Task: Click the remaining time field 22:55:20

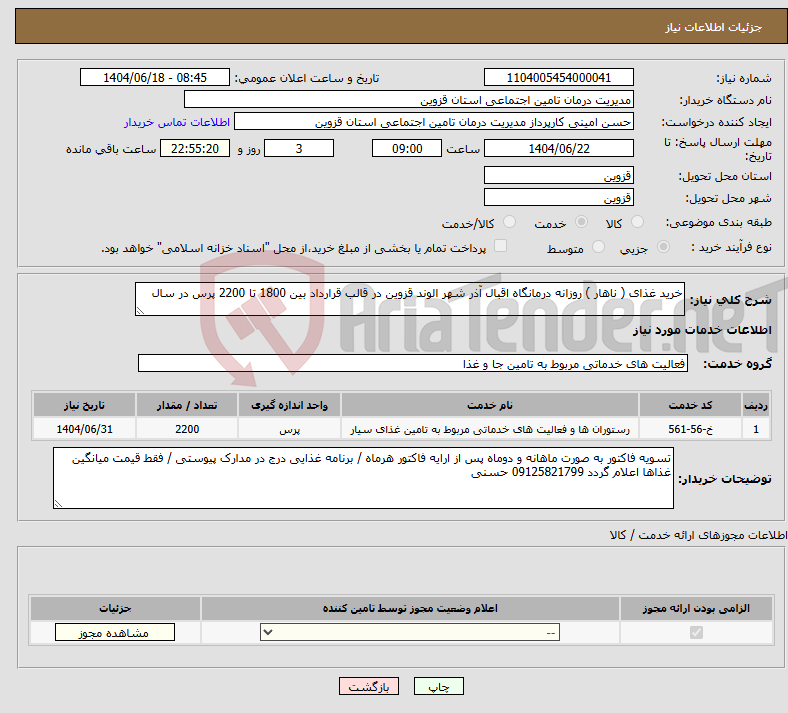Action: (x=195, y=148)
